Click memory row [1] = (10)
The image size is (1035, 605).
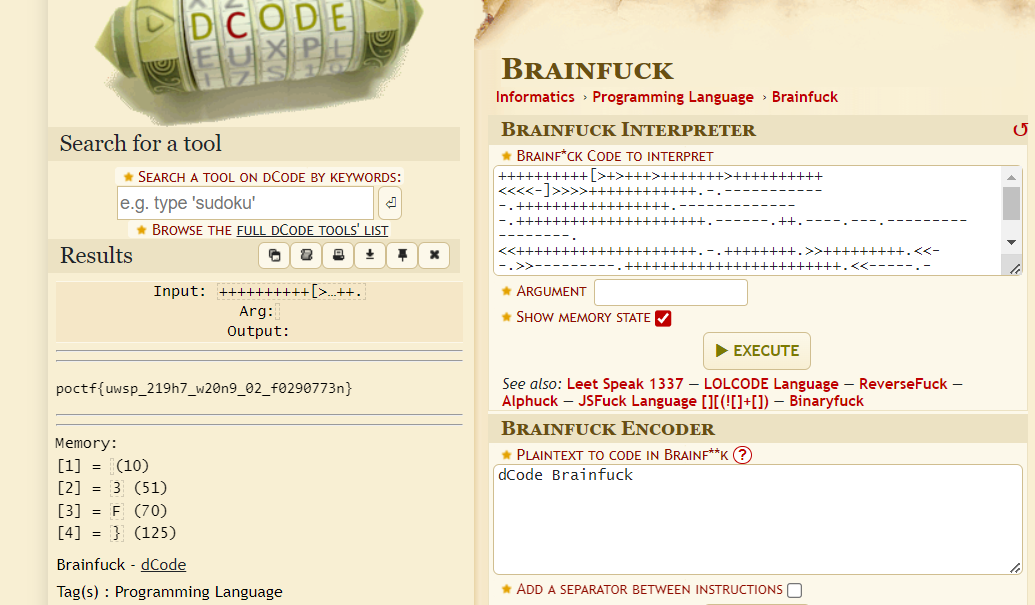(x=103, y=466)
